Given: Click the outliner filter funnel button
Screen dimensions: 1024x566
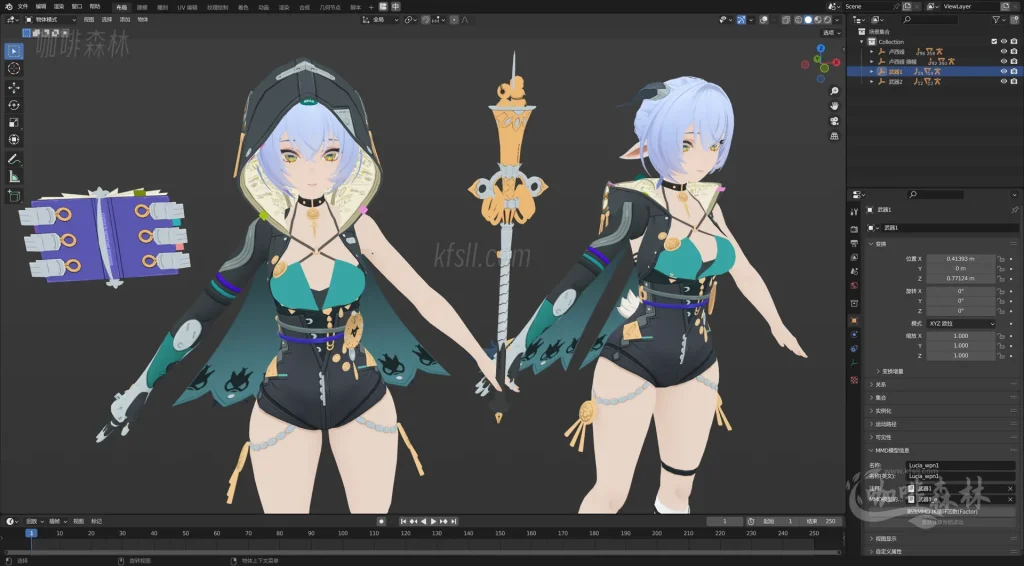Looking at the screenshot, I should (997, 20).
